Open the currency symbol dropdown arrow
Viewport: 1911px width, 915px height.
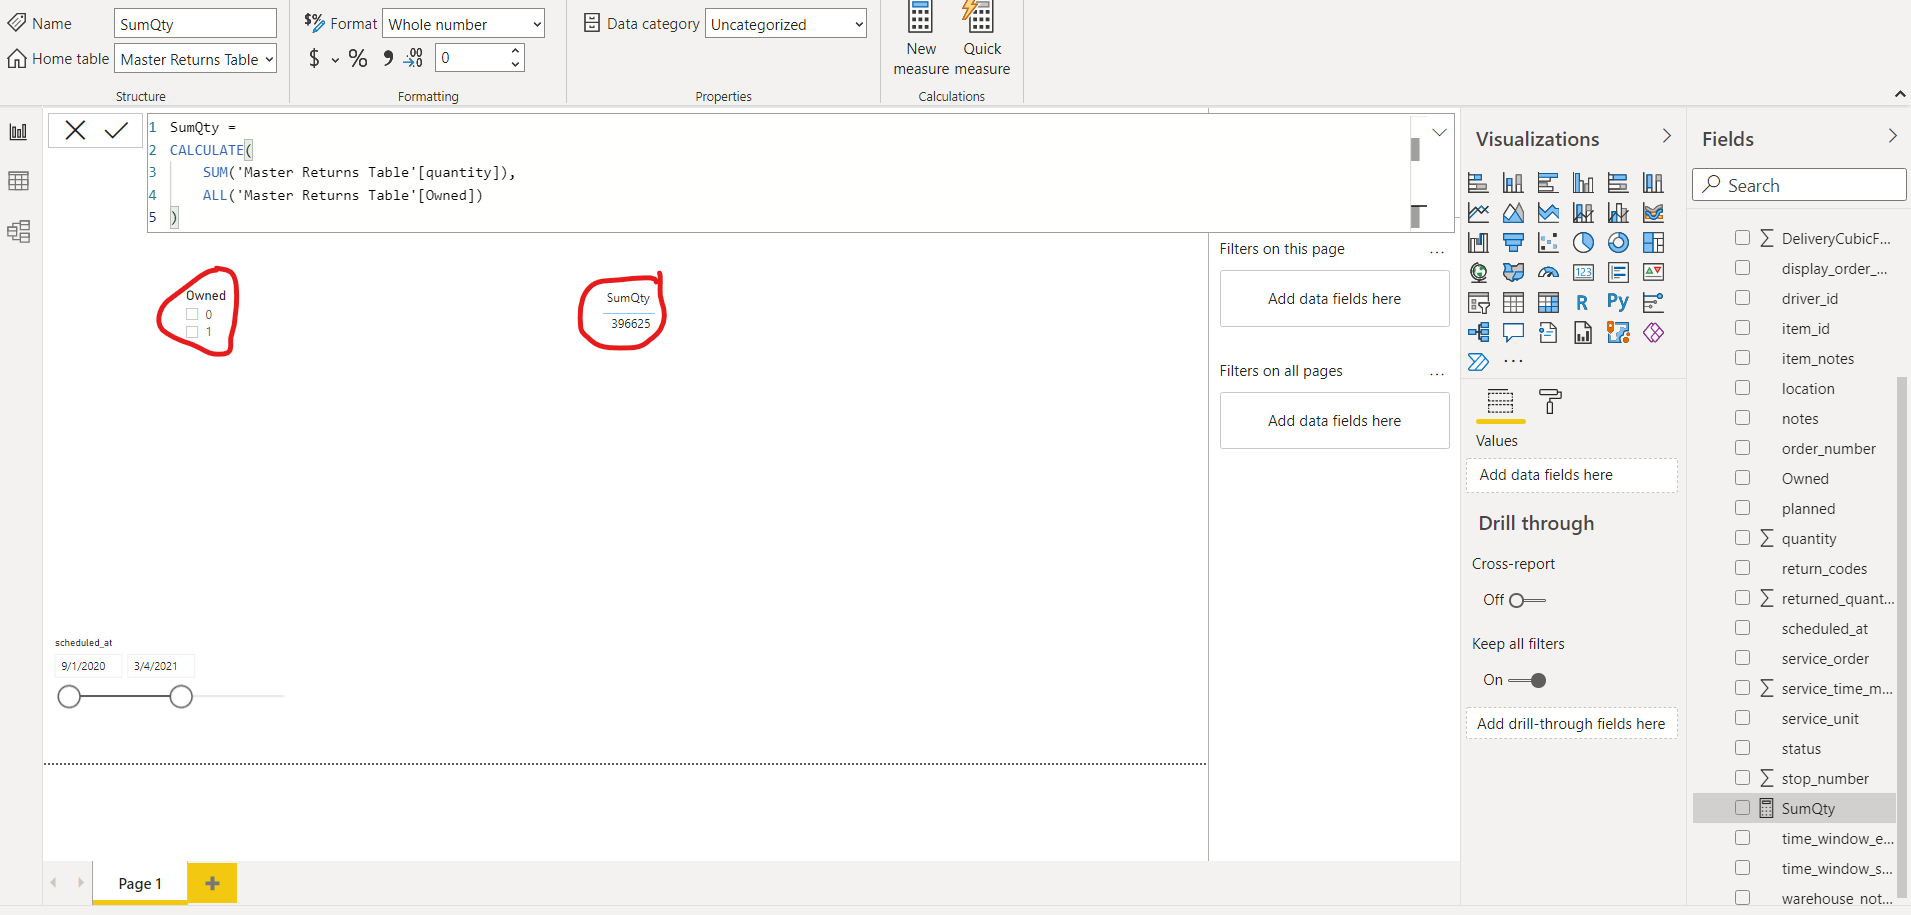[335, 60]
